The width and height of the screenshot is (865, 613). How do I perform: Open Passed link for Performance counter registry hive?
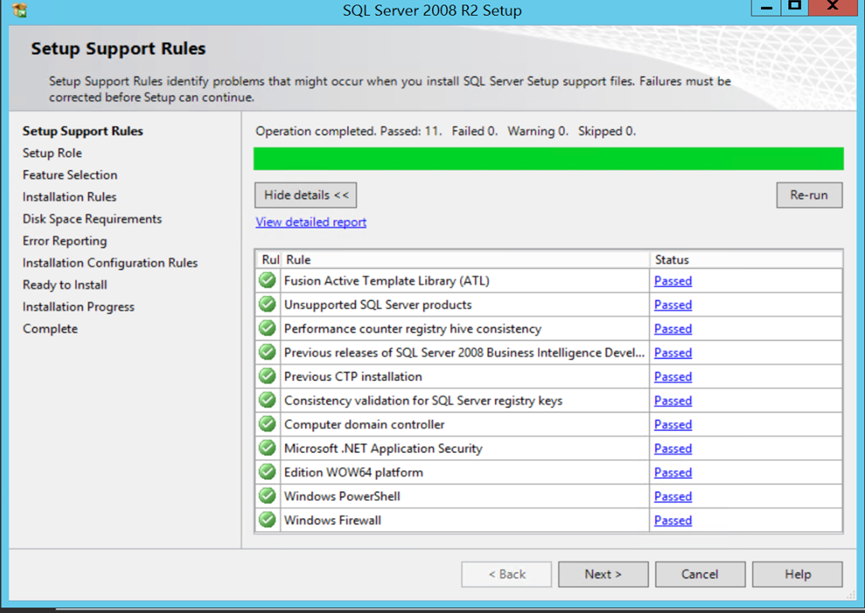coord(673,329)
